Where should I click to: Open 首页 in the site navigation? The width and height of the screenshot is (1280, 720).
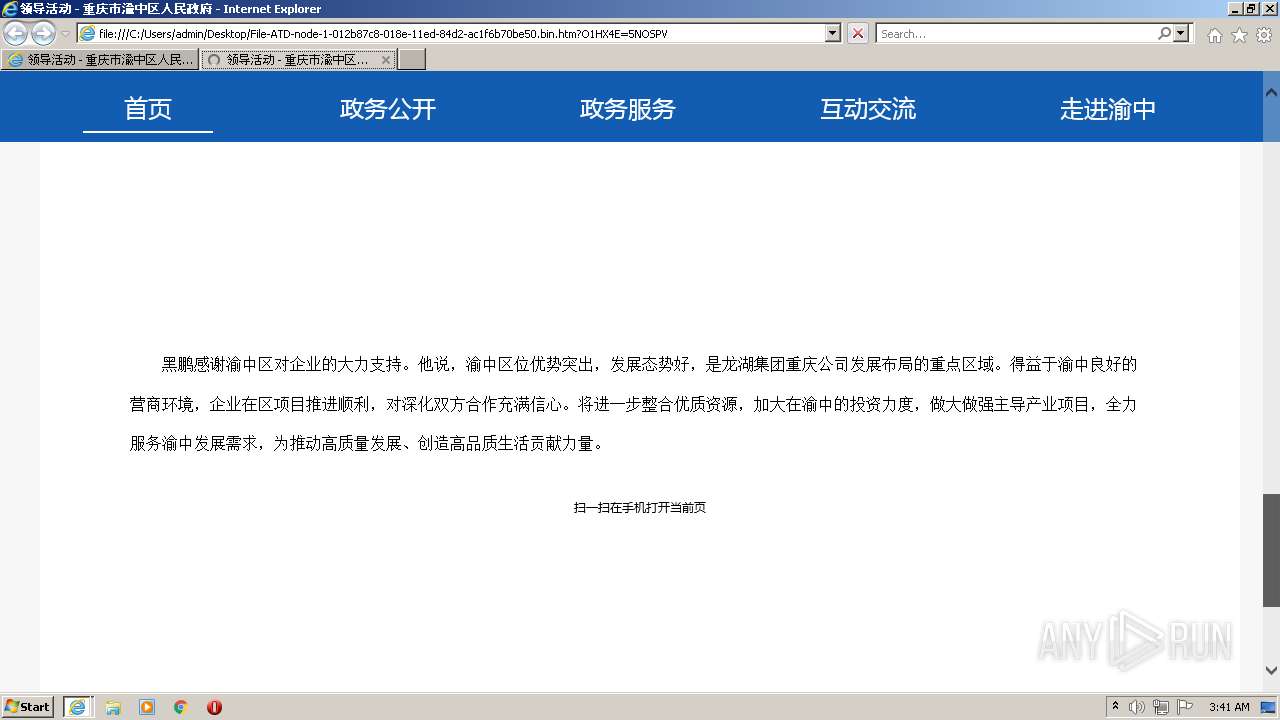(x=148, y=108)
